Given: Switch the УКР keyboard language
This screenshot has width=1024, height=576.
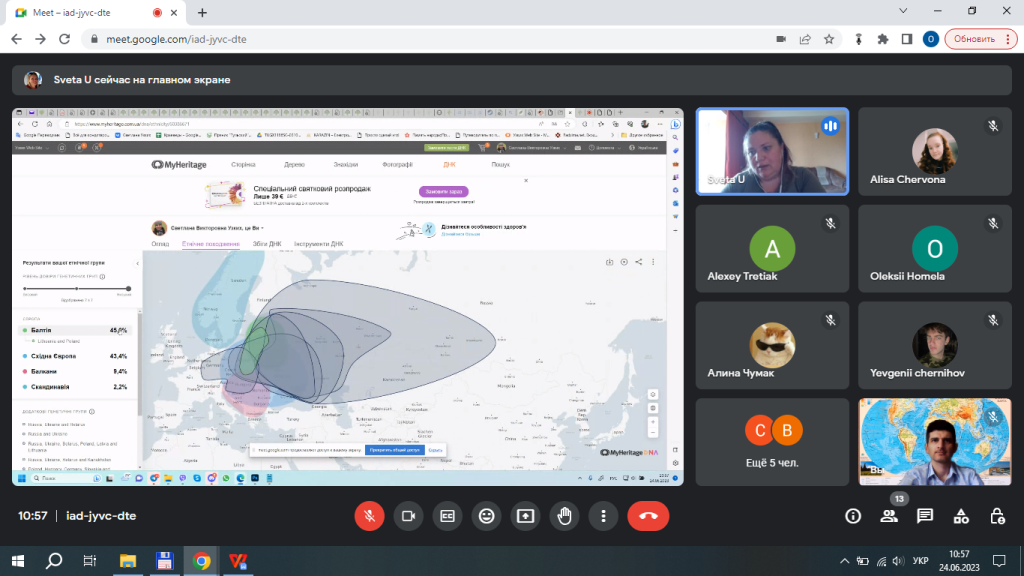Looking at the screenshot, I should pyautogui.click(x=920, y=561).
